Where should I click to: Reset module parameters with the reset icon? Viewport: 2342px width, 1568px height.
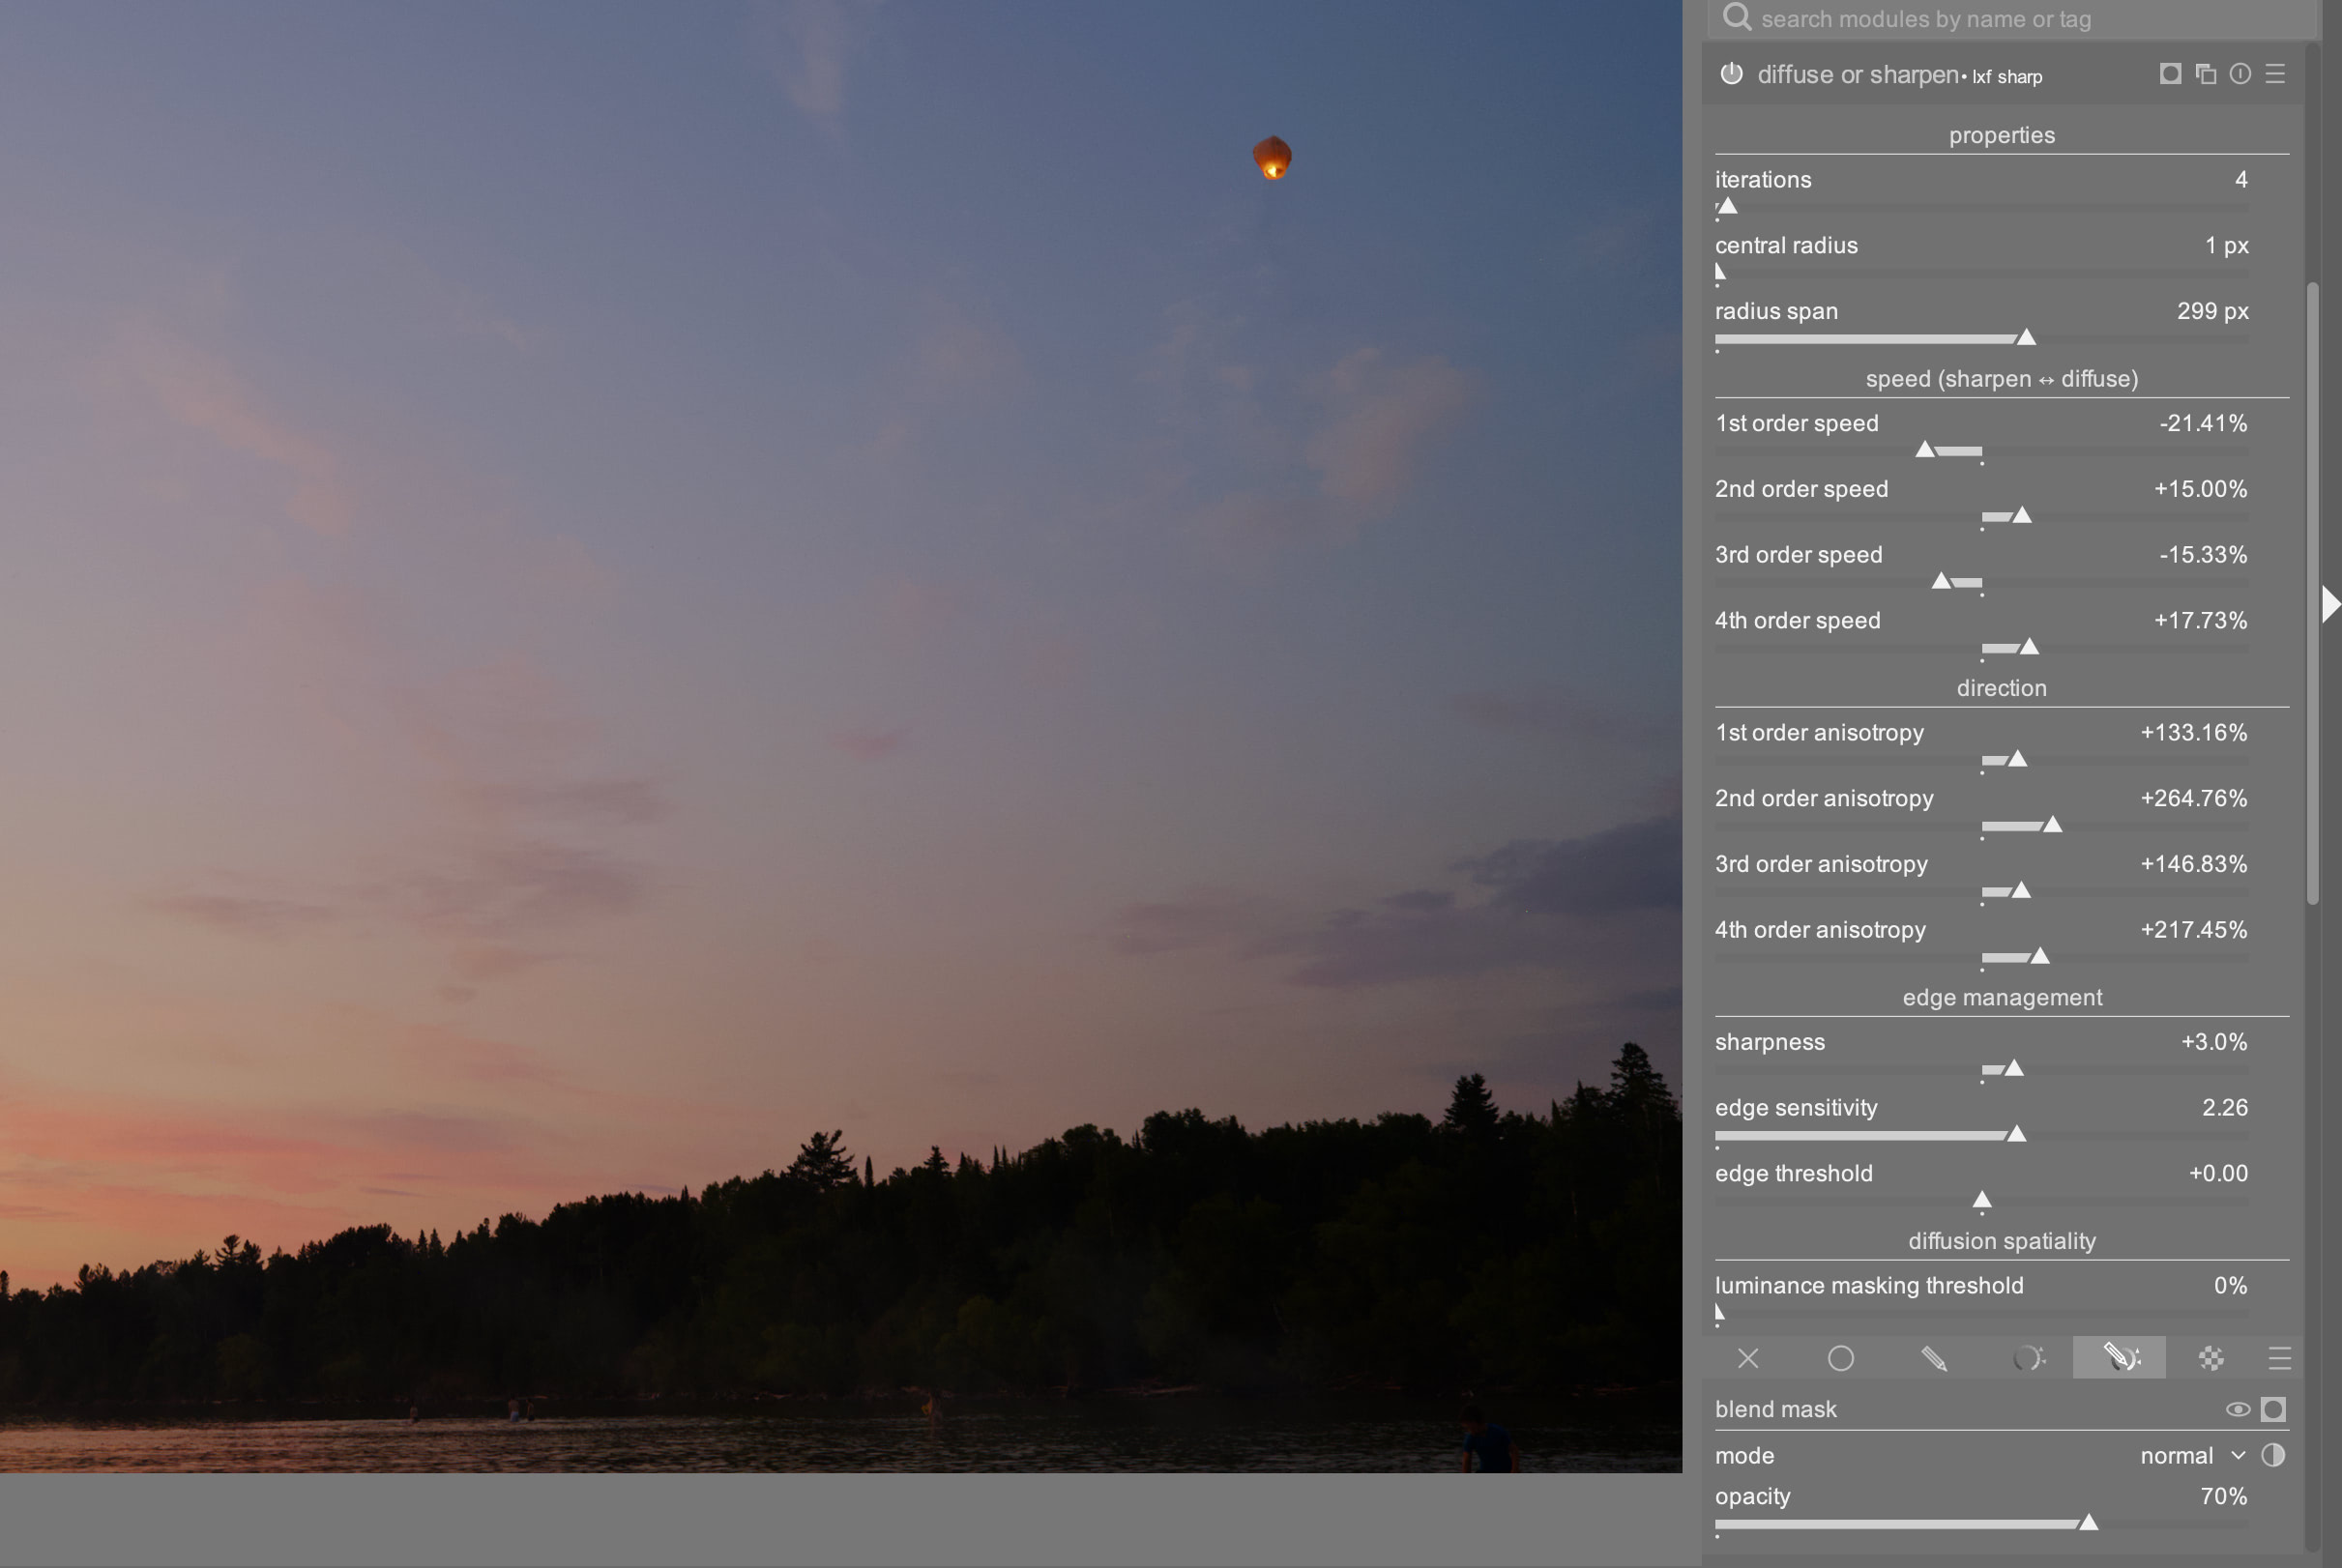2240,73
